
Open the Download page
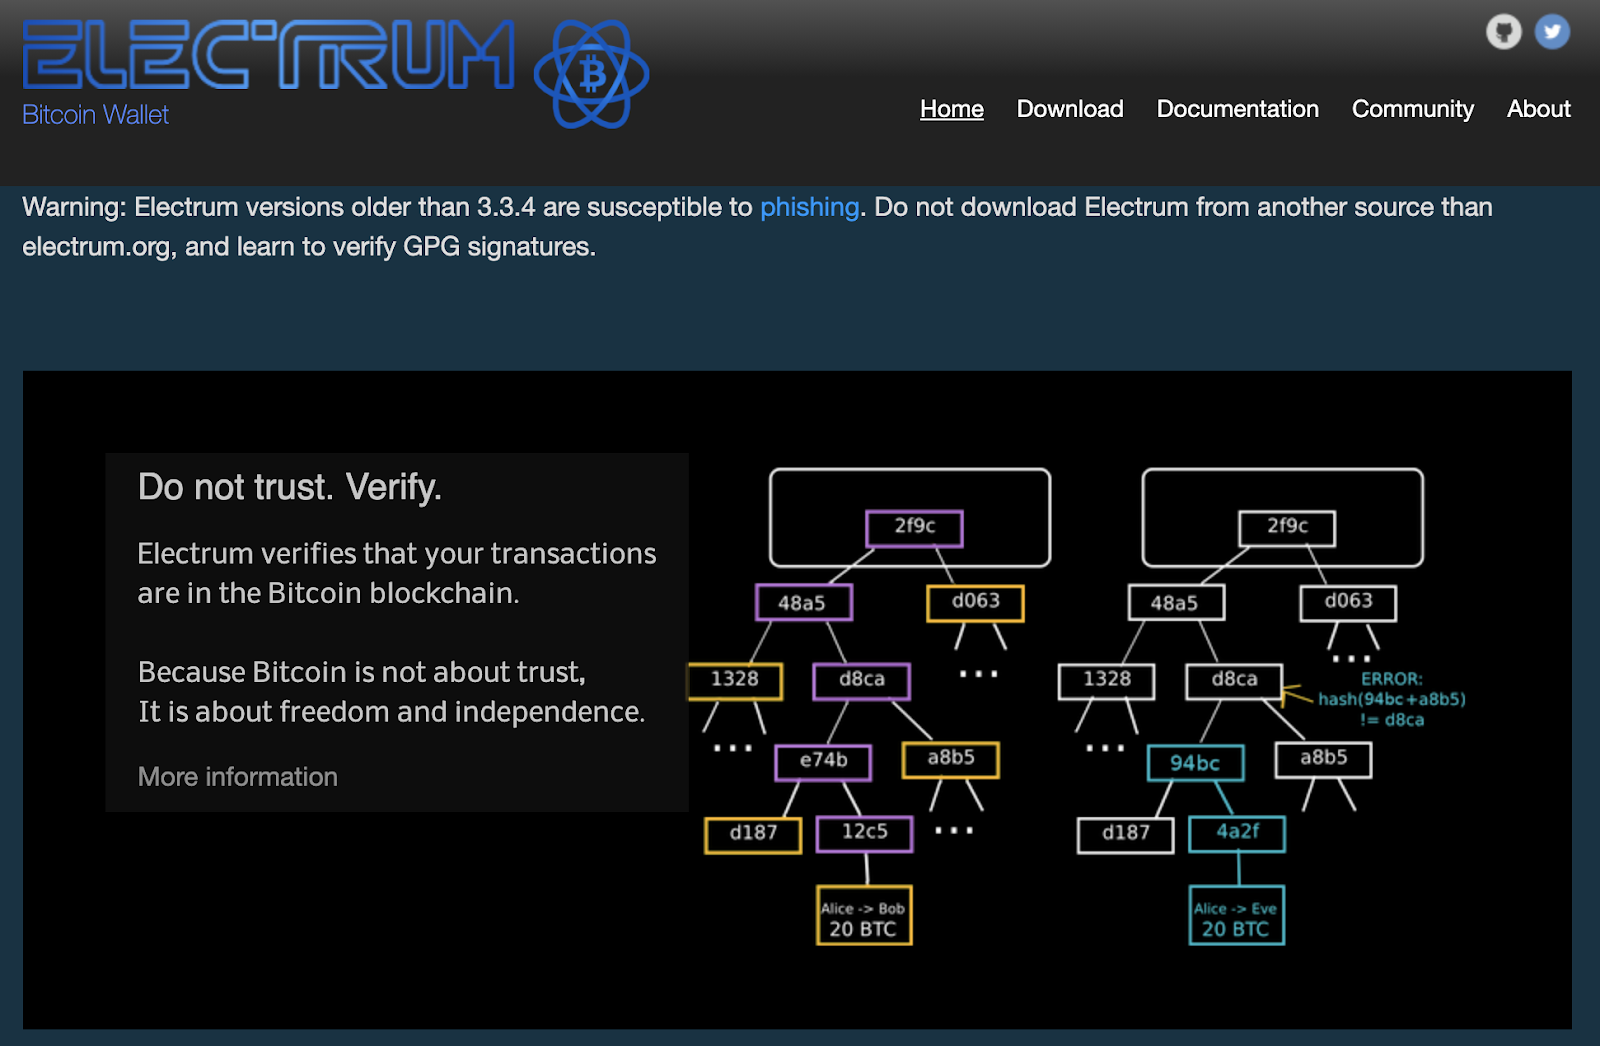pyautogui.click(x=1069, y=109)
